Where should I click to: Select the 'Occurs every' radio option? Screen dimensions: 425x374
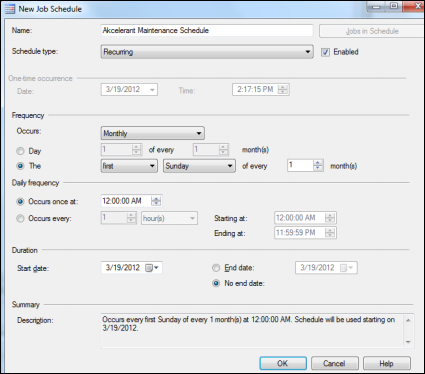coord(20,218)
